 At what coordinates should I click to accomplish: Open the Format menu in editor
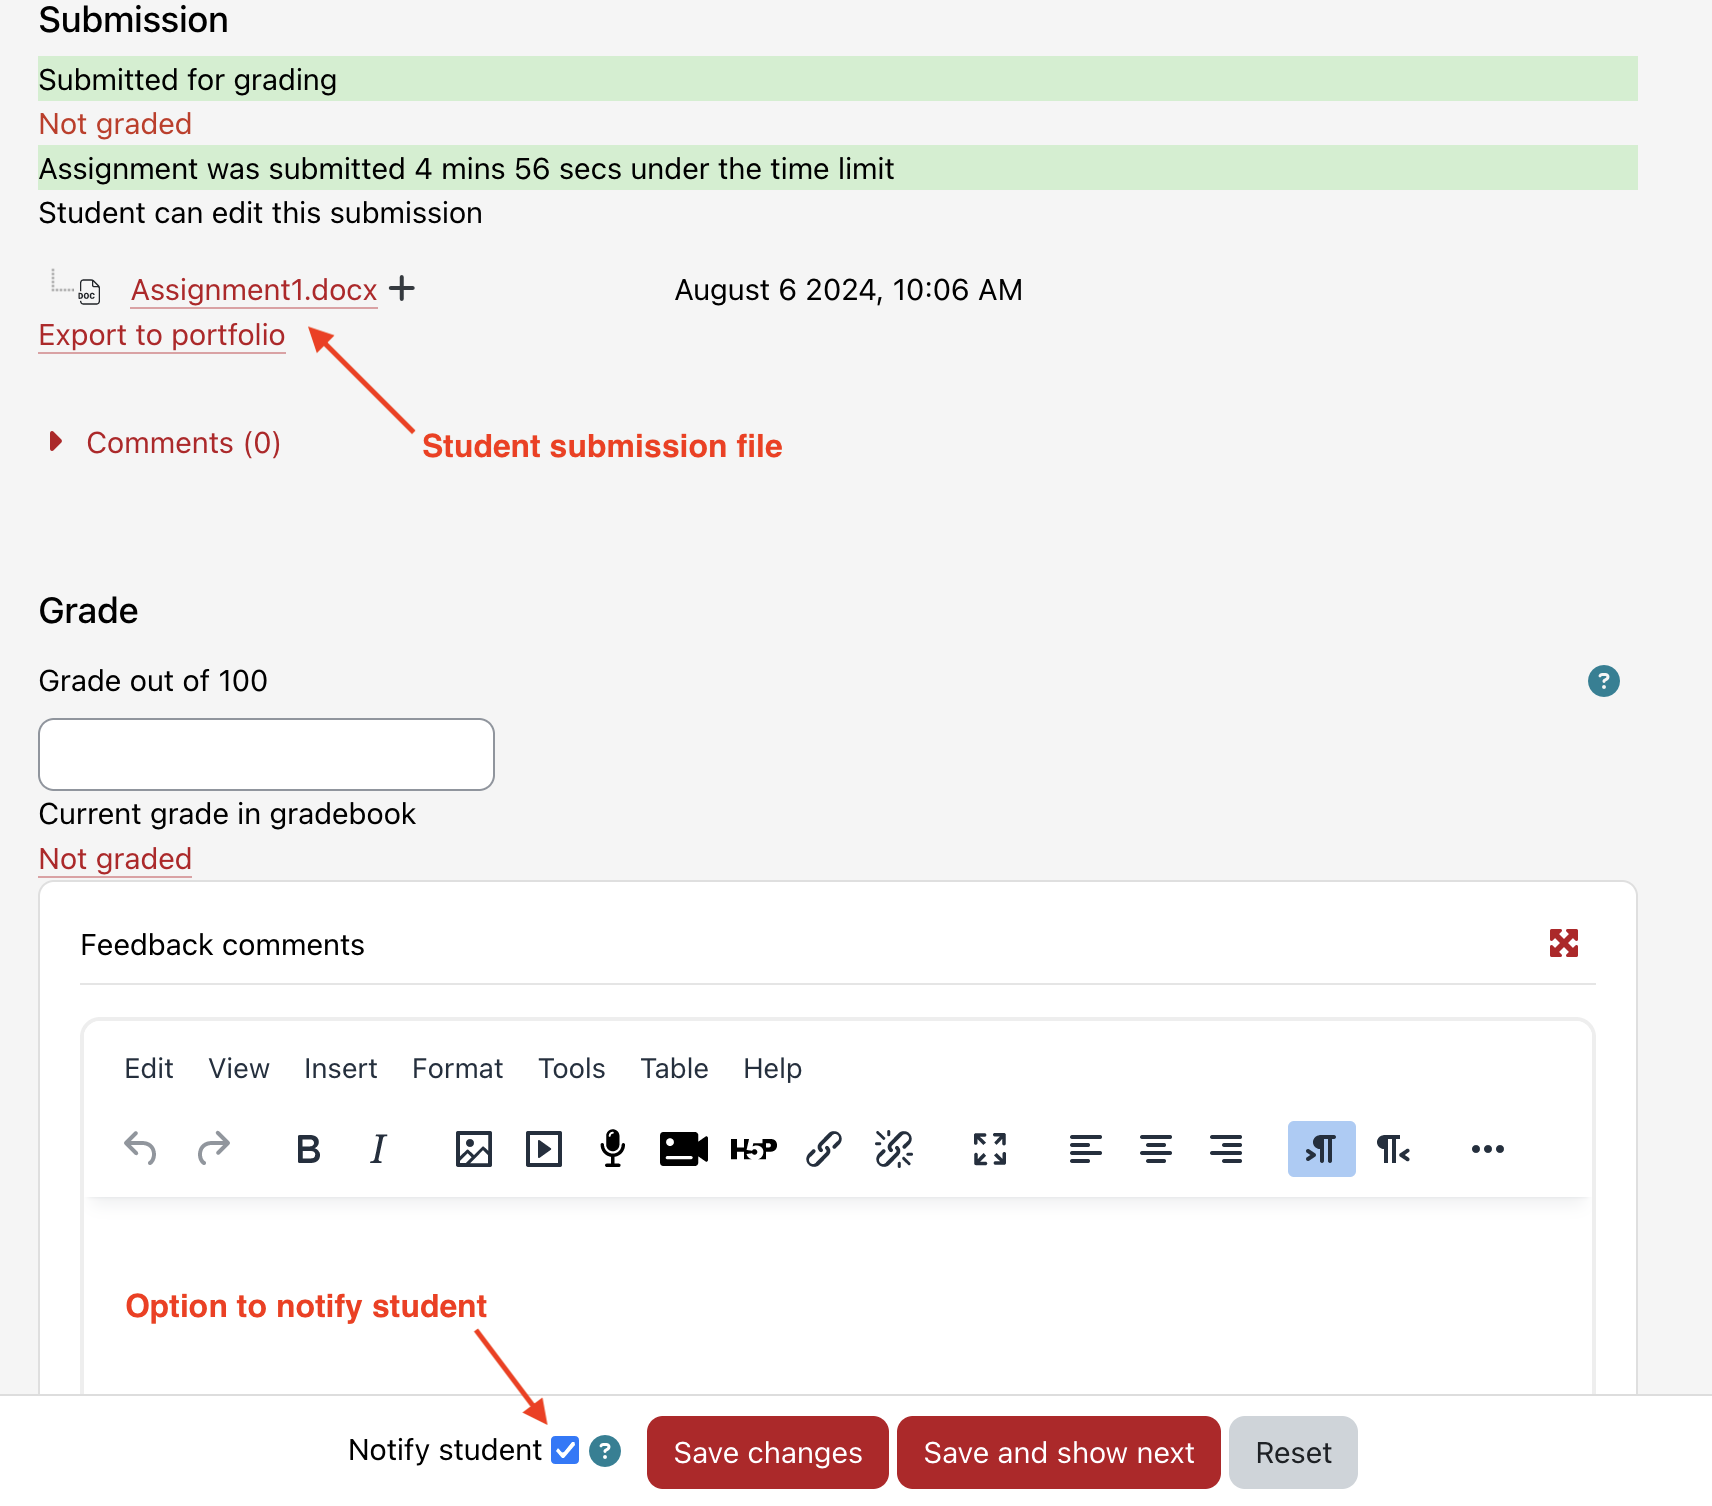pos(457,1068)
